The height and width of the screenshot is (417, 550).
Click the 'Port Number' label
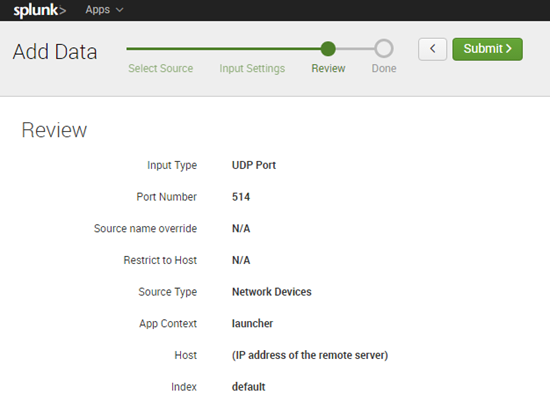point(167,197)
